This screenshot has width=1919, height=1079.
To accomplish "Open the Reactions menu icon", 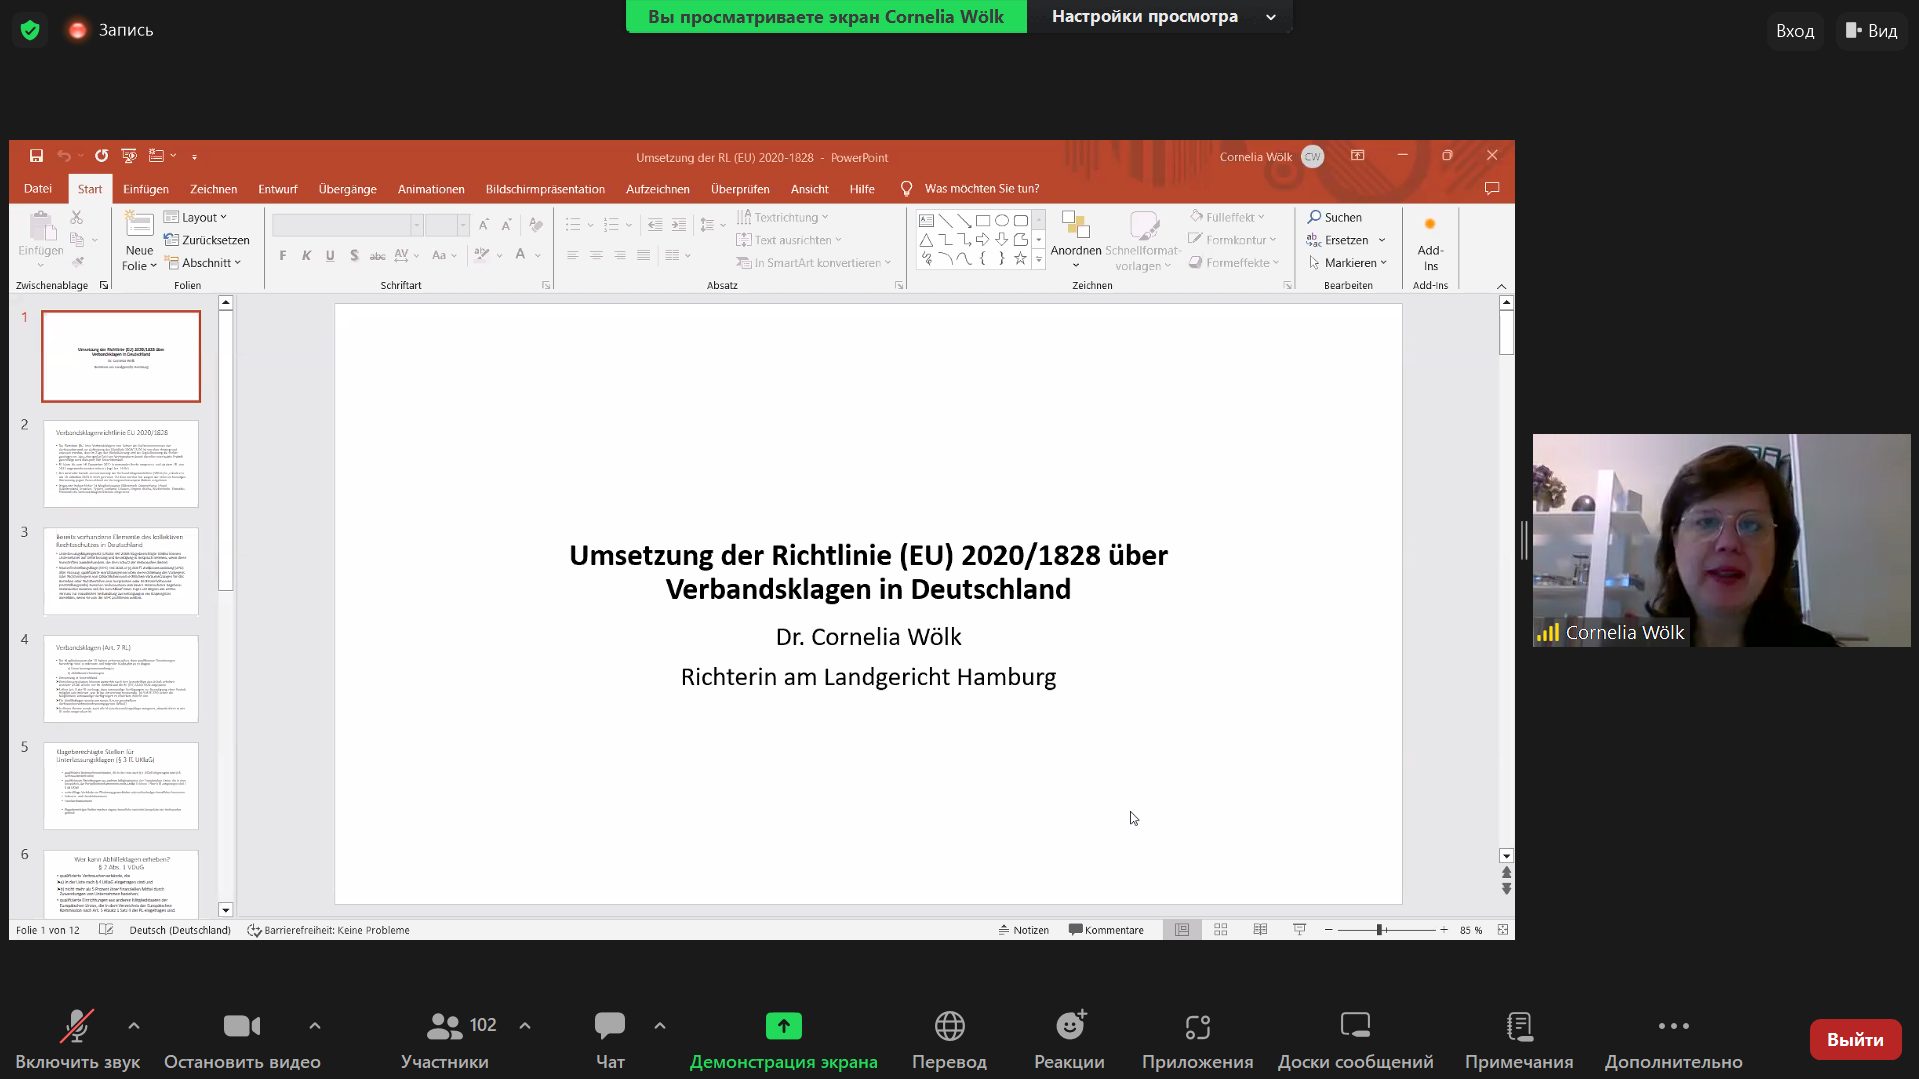I will (x=1069, y=1027).
